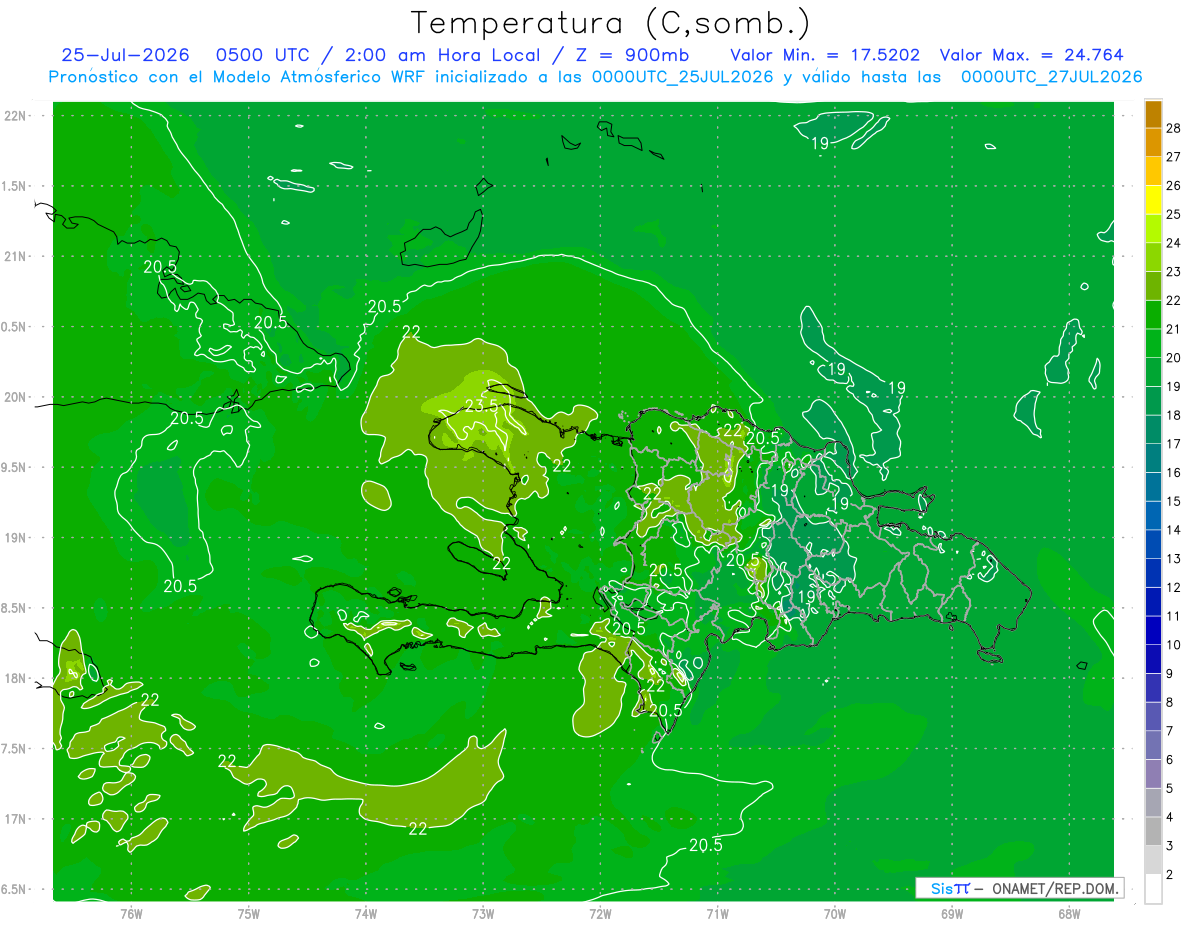Click the '3' colorbar scale label
Viewport: 1200px width, 927px height.
pos(1171,846)
